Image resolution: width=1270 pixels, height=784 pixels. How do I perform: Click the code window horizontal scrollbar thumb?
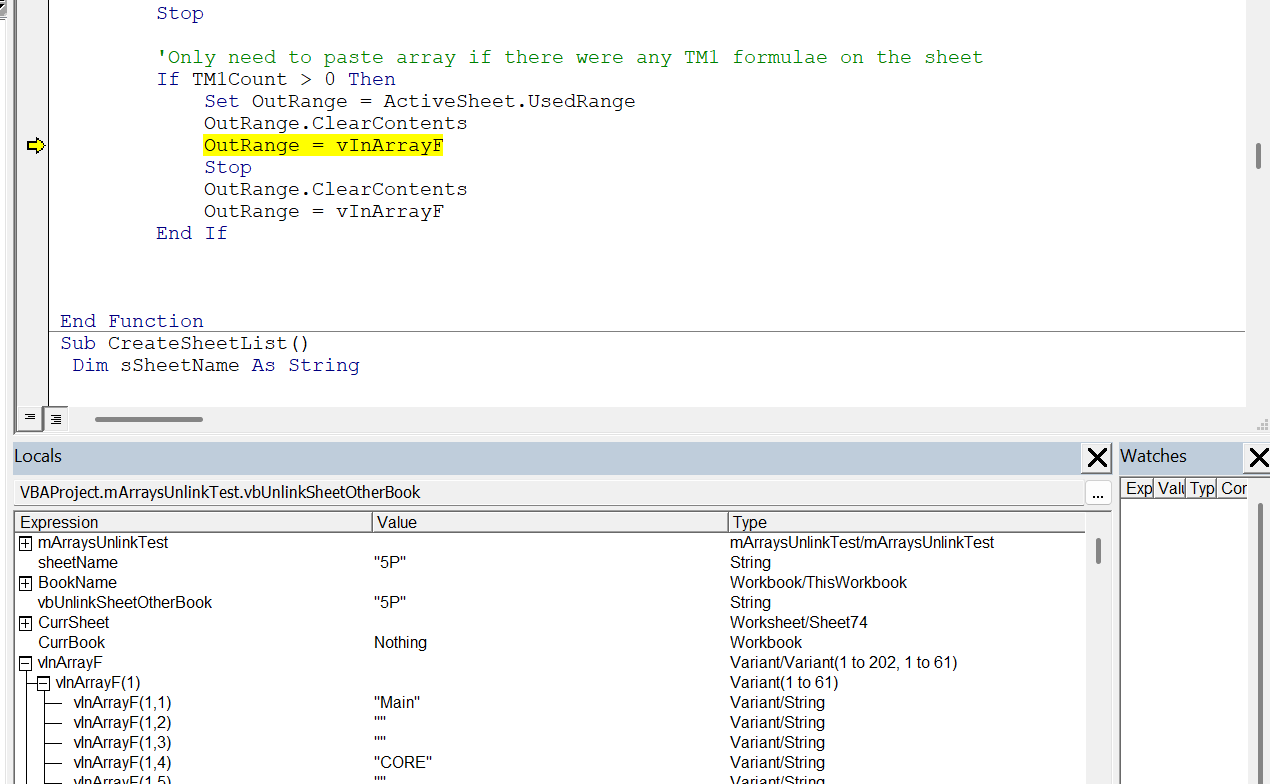coord(149,420)
